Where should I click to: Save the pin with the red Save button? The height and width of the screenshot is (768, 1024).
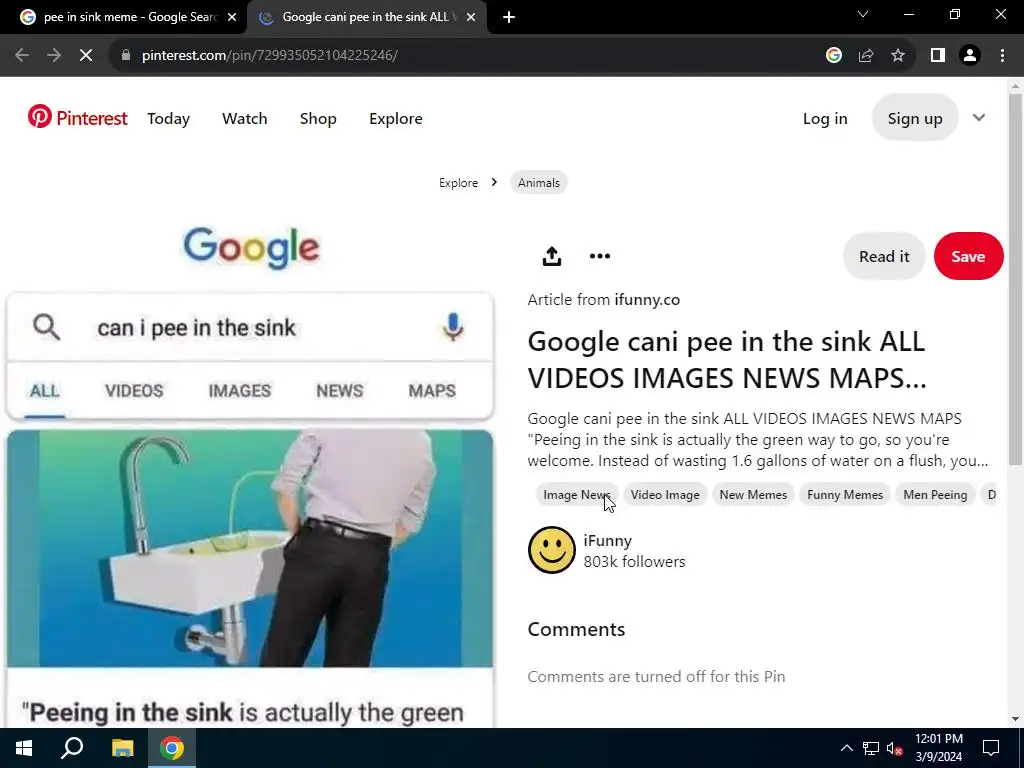point(968,256)
